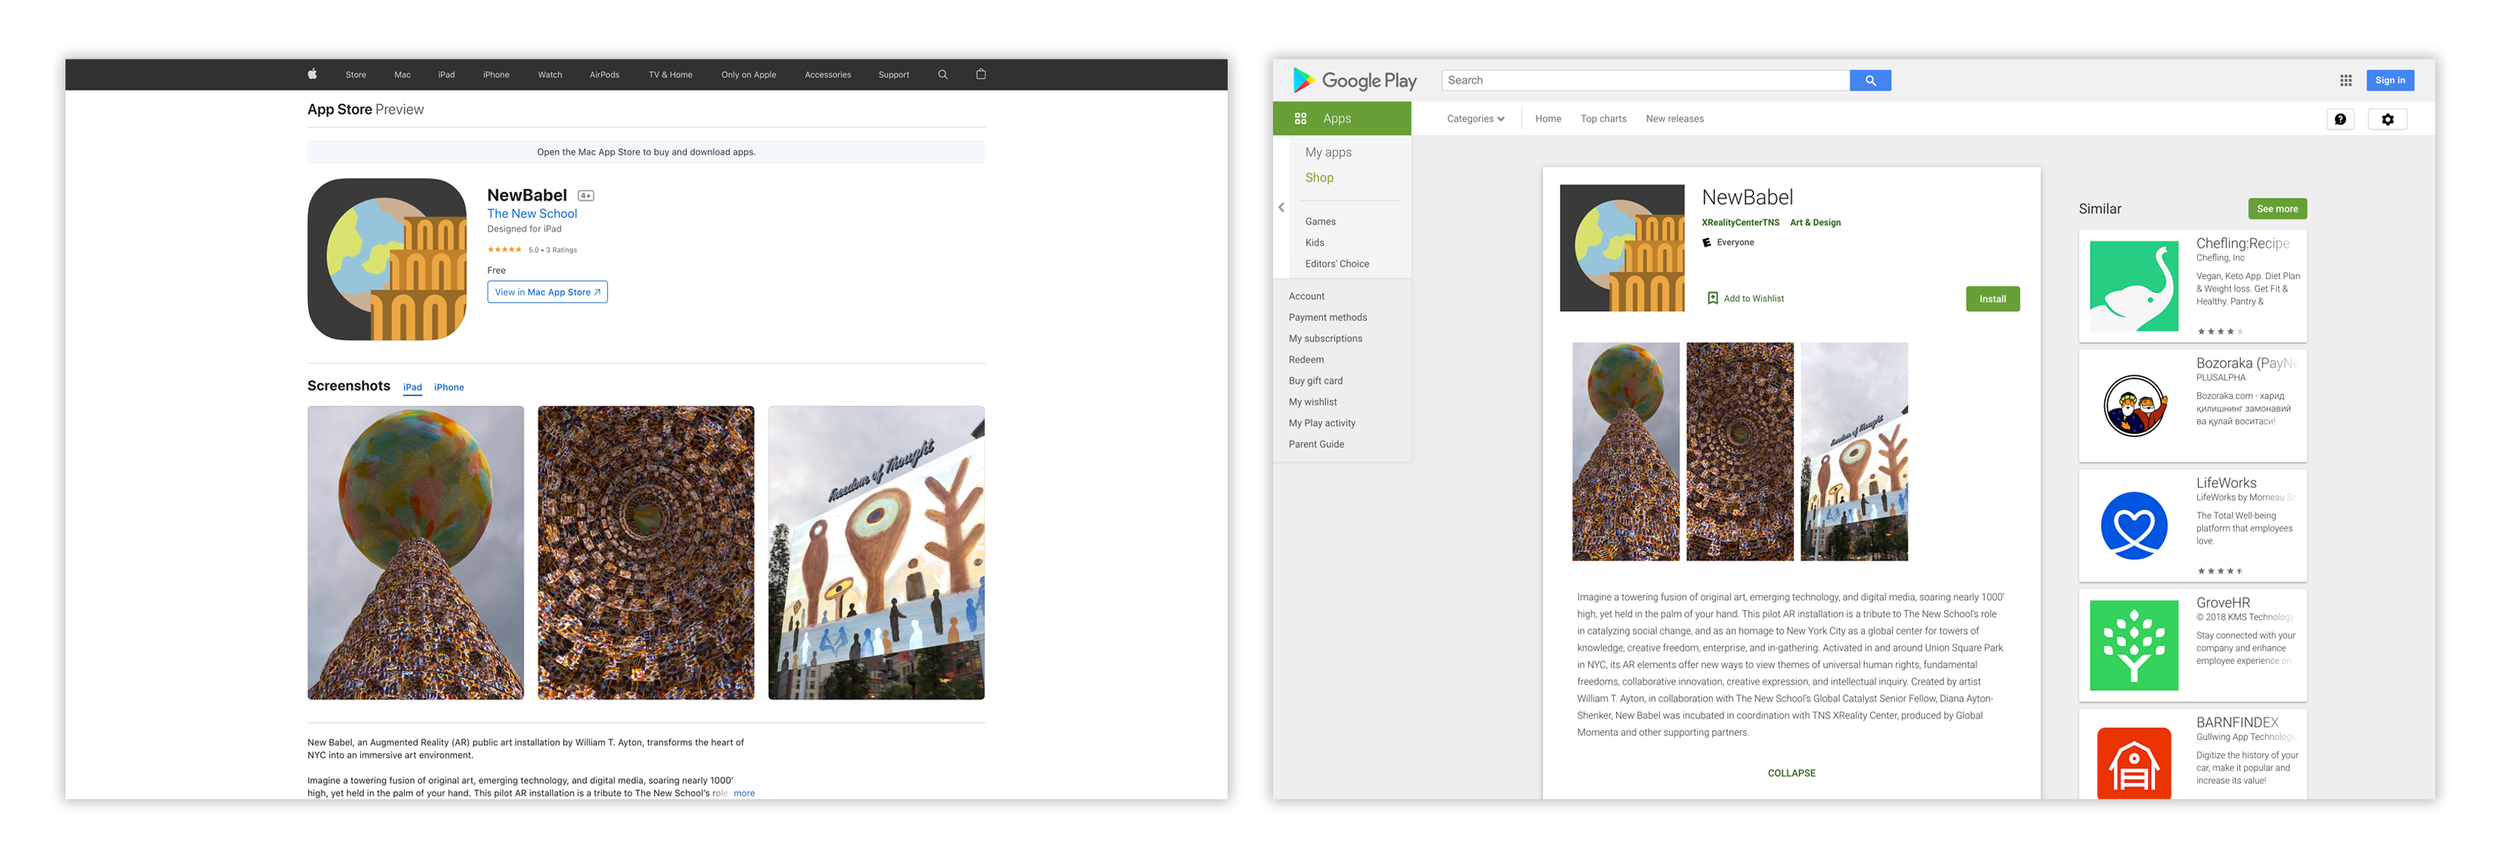Open the shopping bag icon on Apple site
The image size is (2500, 868).
[981, 74]
